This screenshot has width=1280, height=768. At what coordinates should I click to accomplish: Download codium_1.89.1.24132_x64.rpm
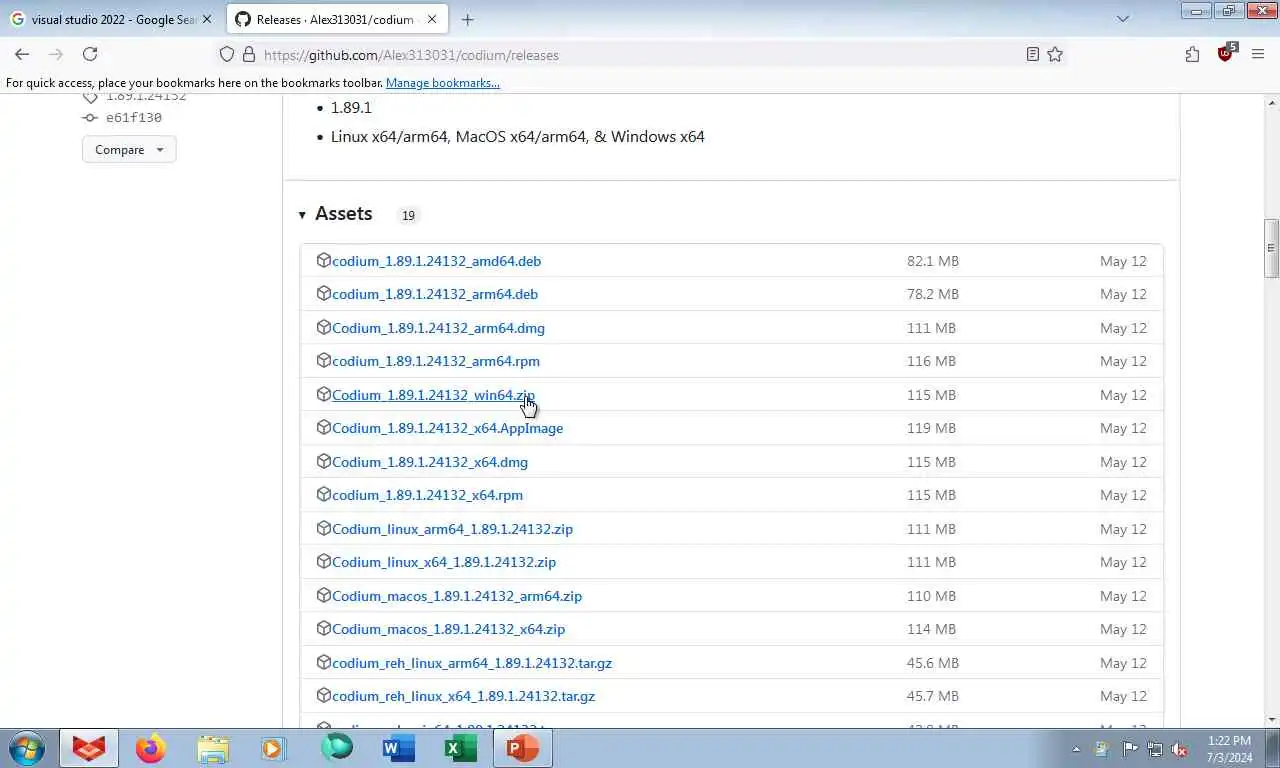point(427,495)
